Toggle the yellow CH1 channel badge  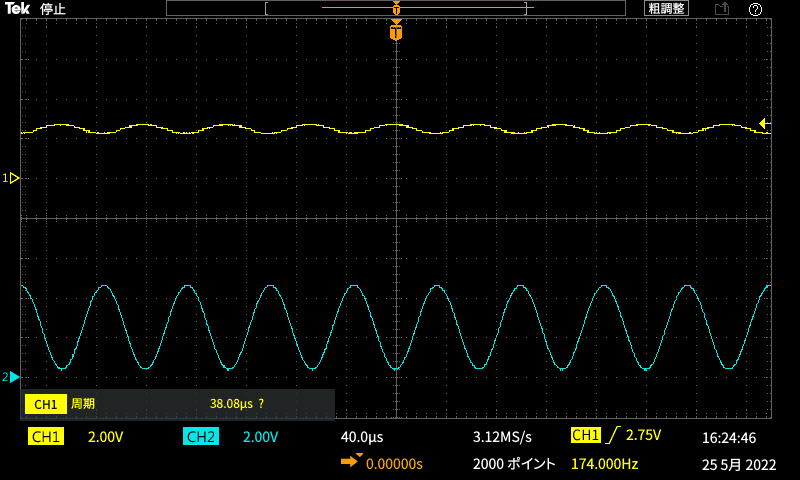pos(46,437)
